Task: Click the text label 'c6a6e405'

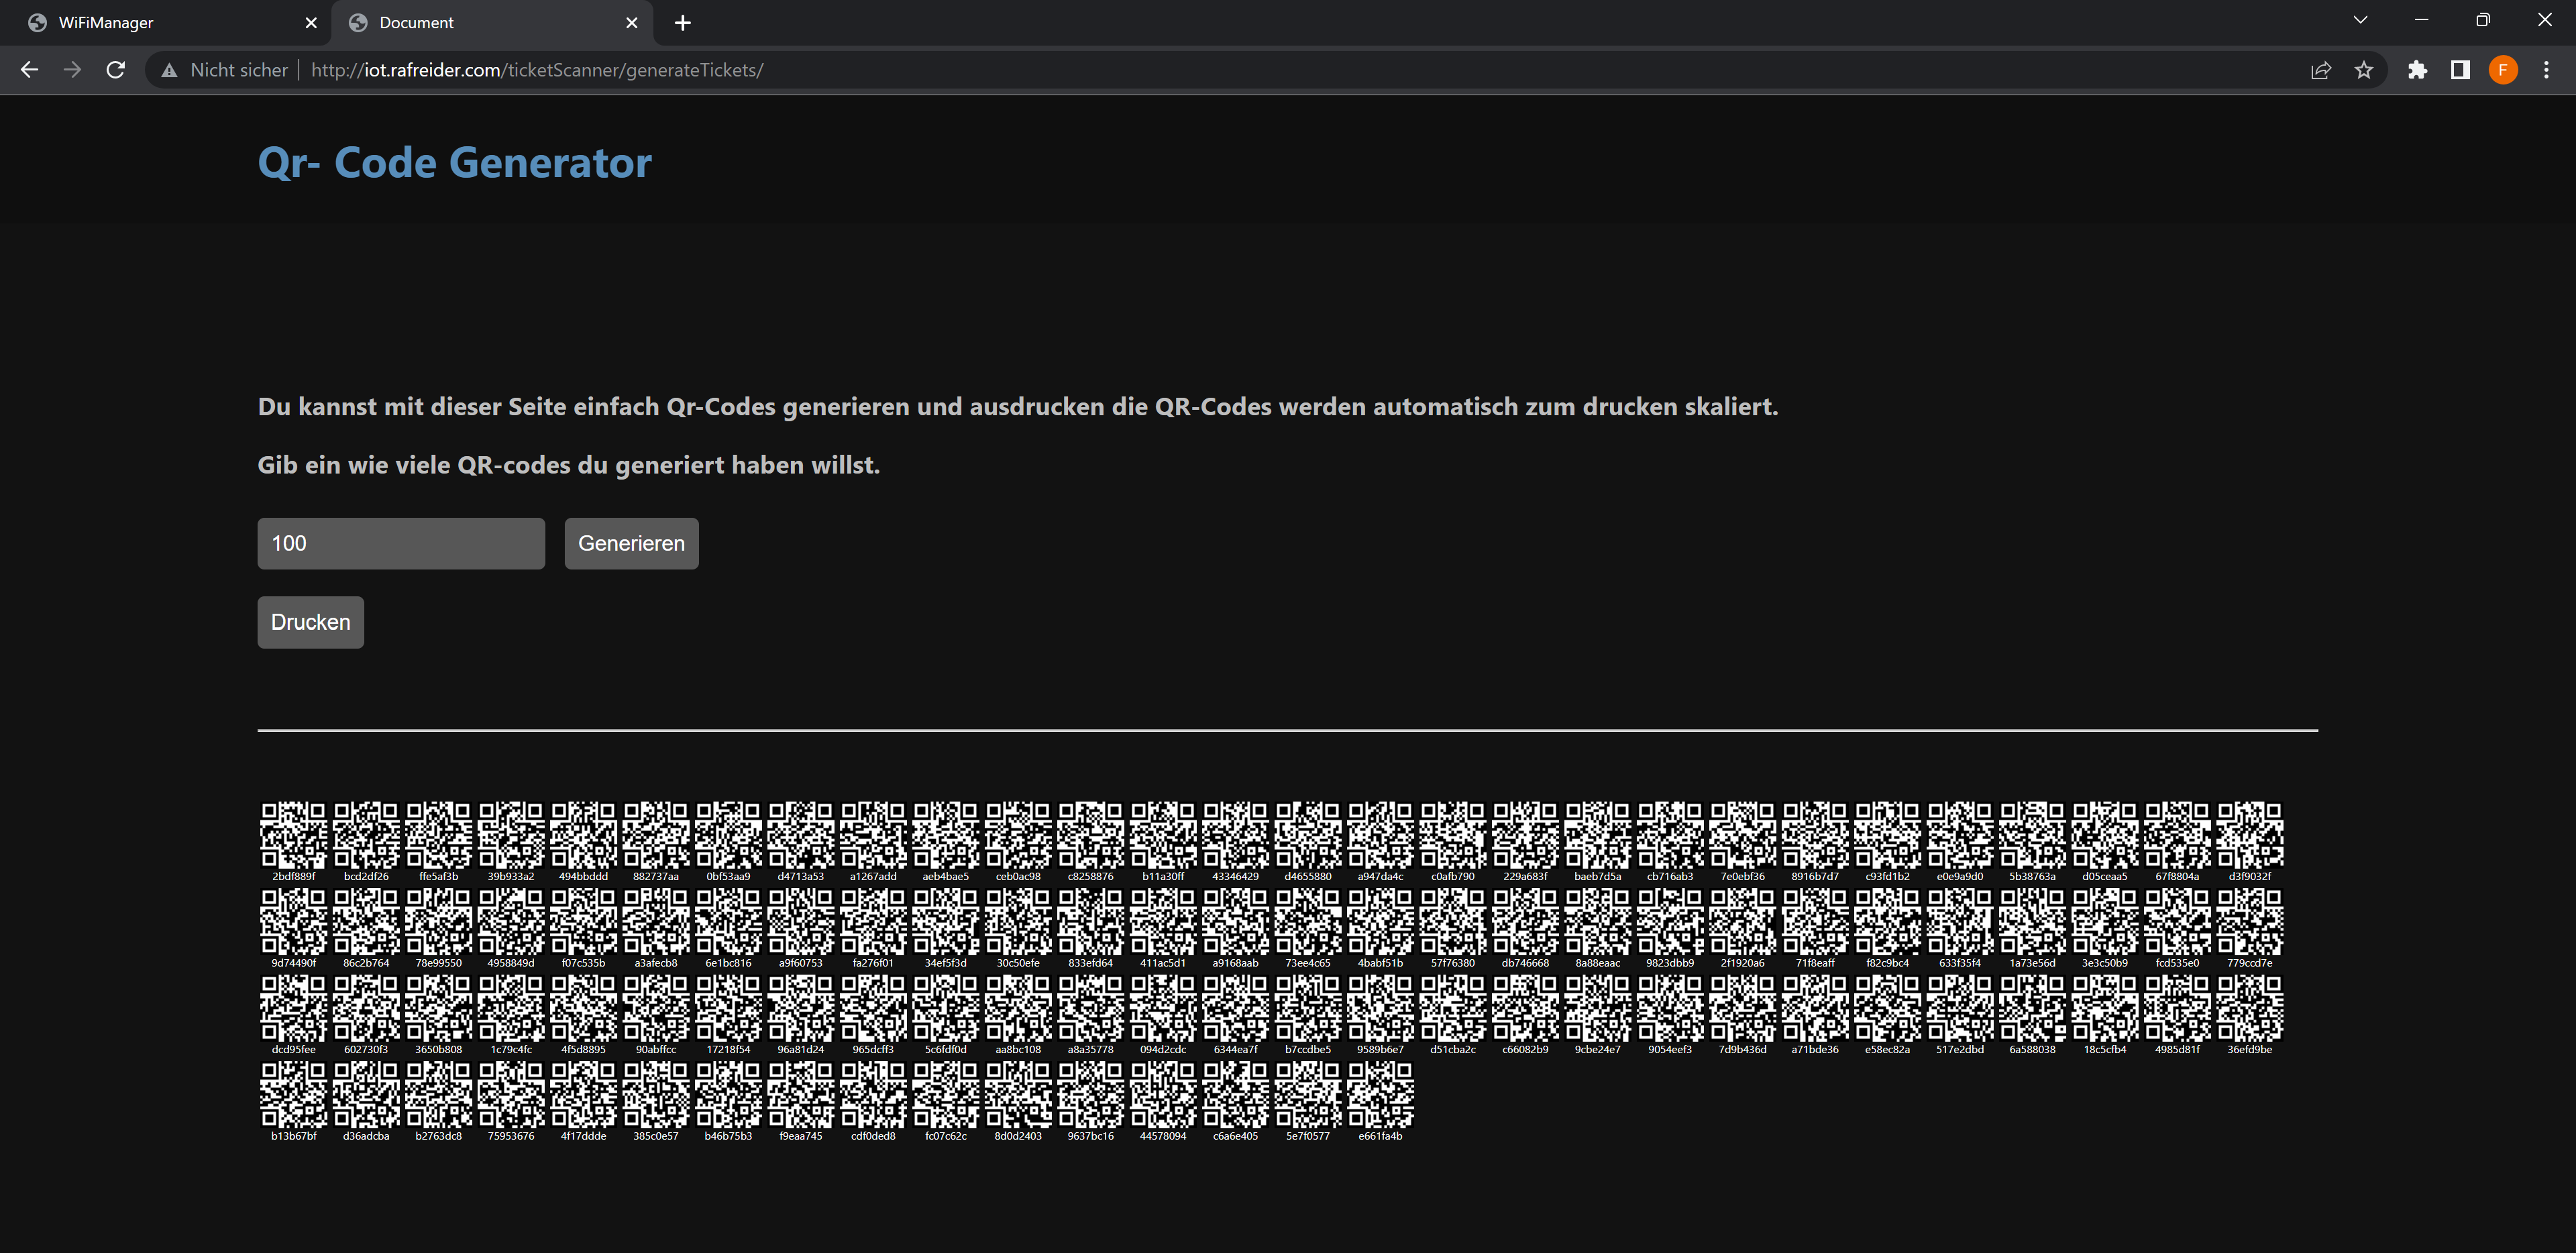Action: click(x=1235, y=1136)
